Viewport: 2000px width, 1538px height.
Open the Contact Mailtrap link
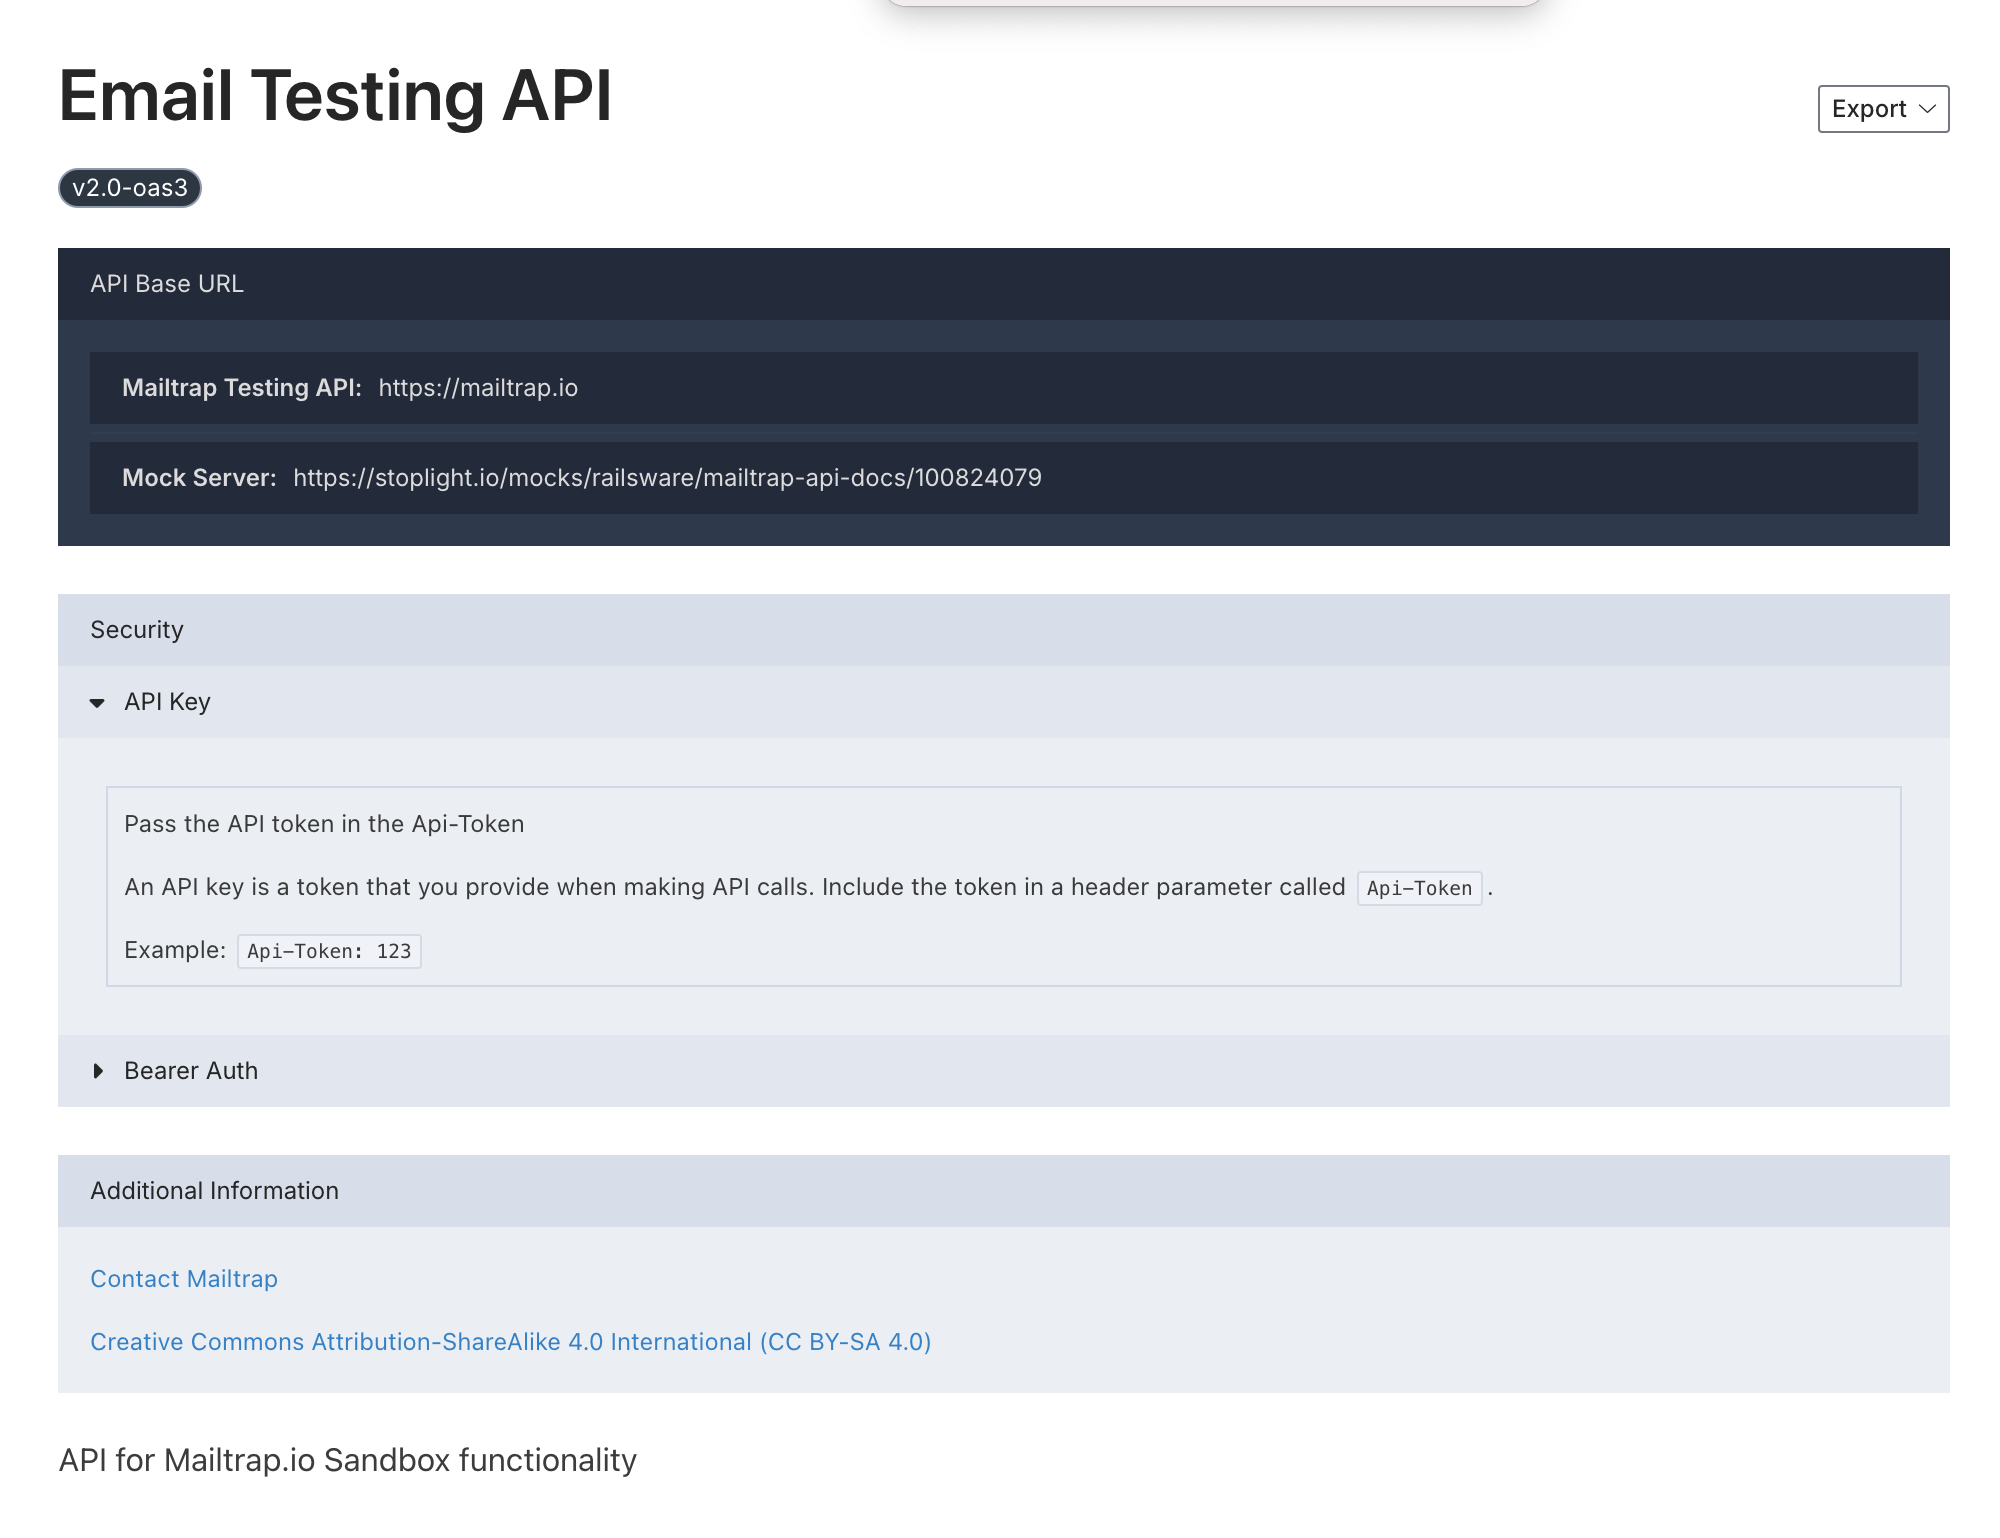click(184, 1279)
